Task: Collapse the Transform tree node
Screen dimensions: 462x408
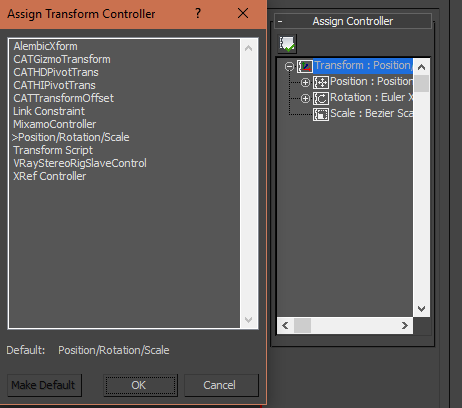Action: (289, 66)
